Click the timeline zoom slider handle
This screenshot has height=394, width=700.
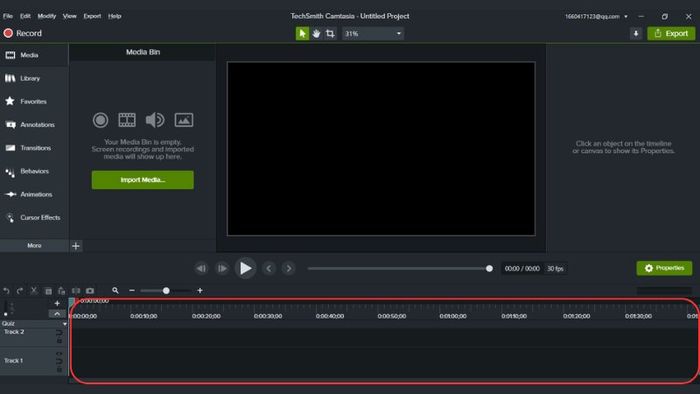(x=166, y=290)
